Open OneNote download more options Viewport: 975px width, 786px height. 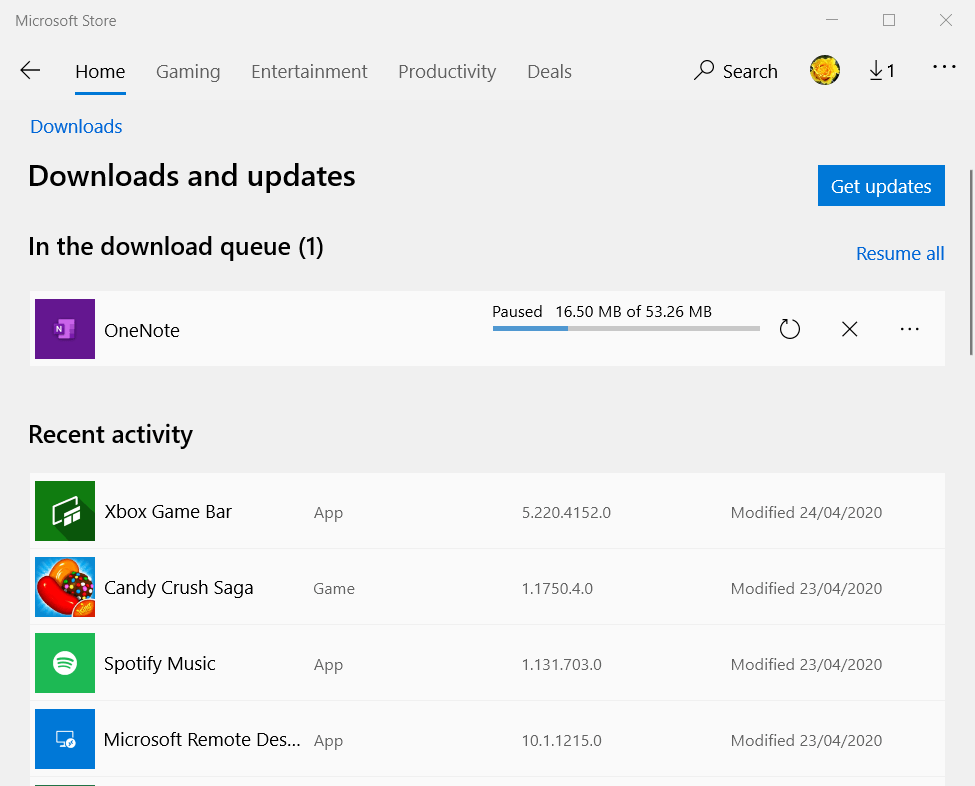tap(909, 329)
